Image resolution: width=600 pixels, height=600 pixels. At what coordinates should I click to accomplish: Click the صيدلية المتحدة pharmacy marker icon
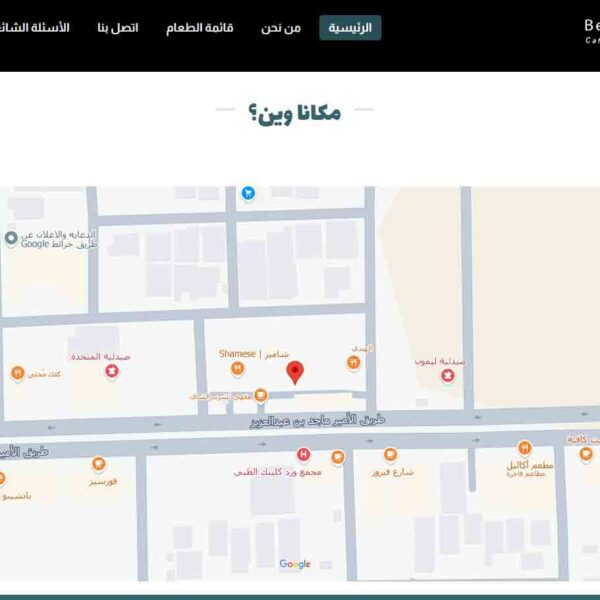click(x=112, y=371)
